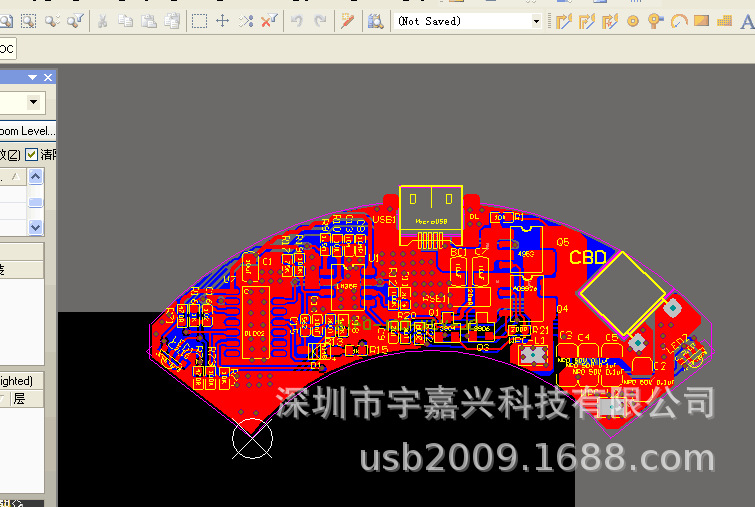Click the Paste Special / rubber stamp icon
755x507 pixels.
172,21
